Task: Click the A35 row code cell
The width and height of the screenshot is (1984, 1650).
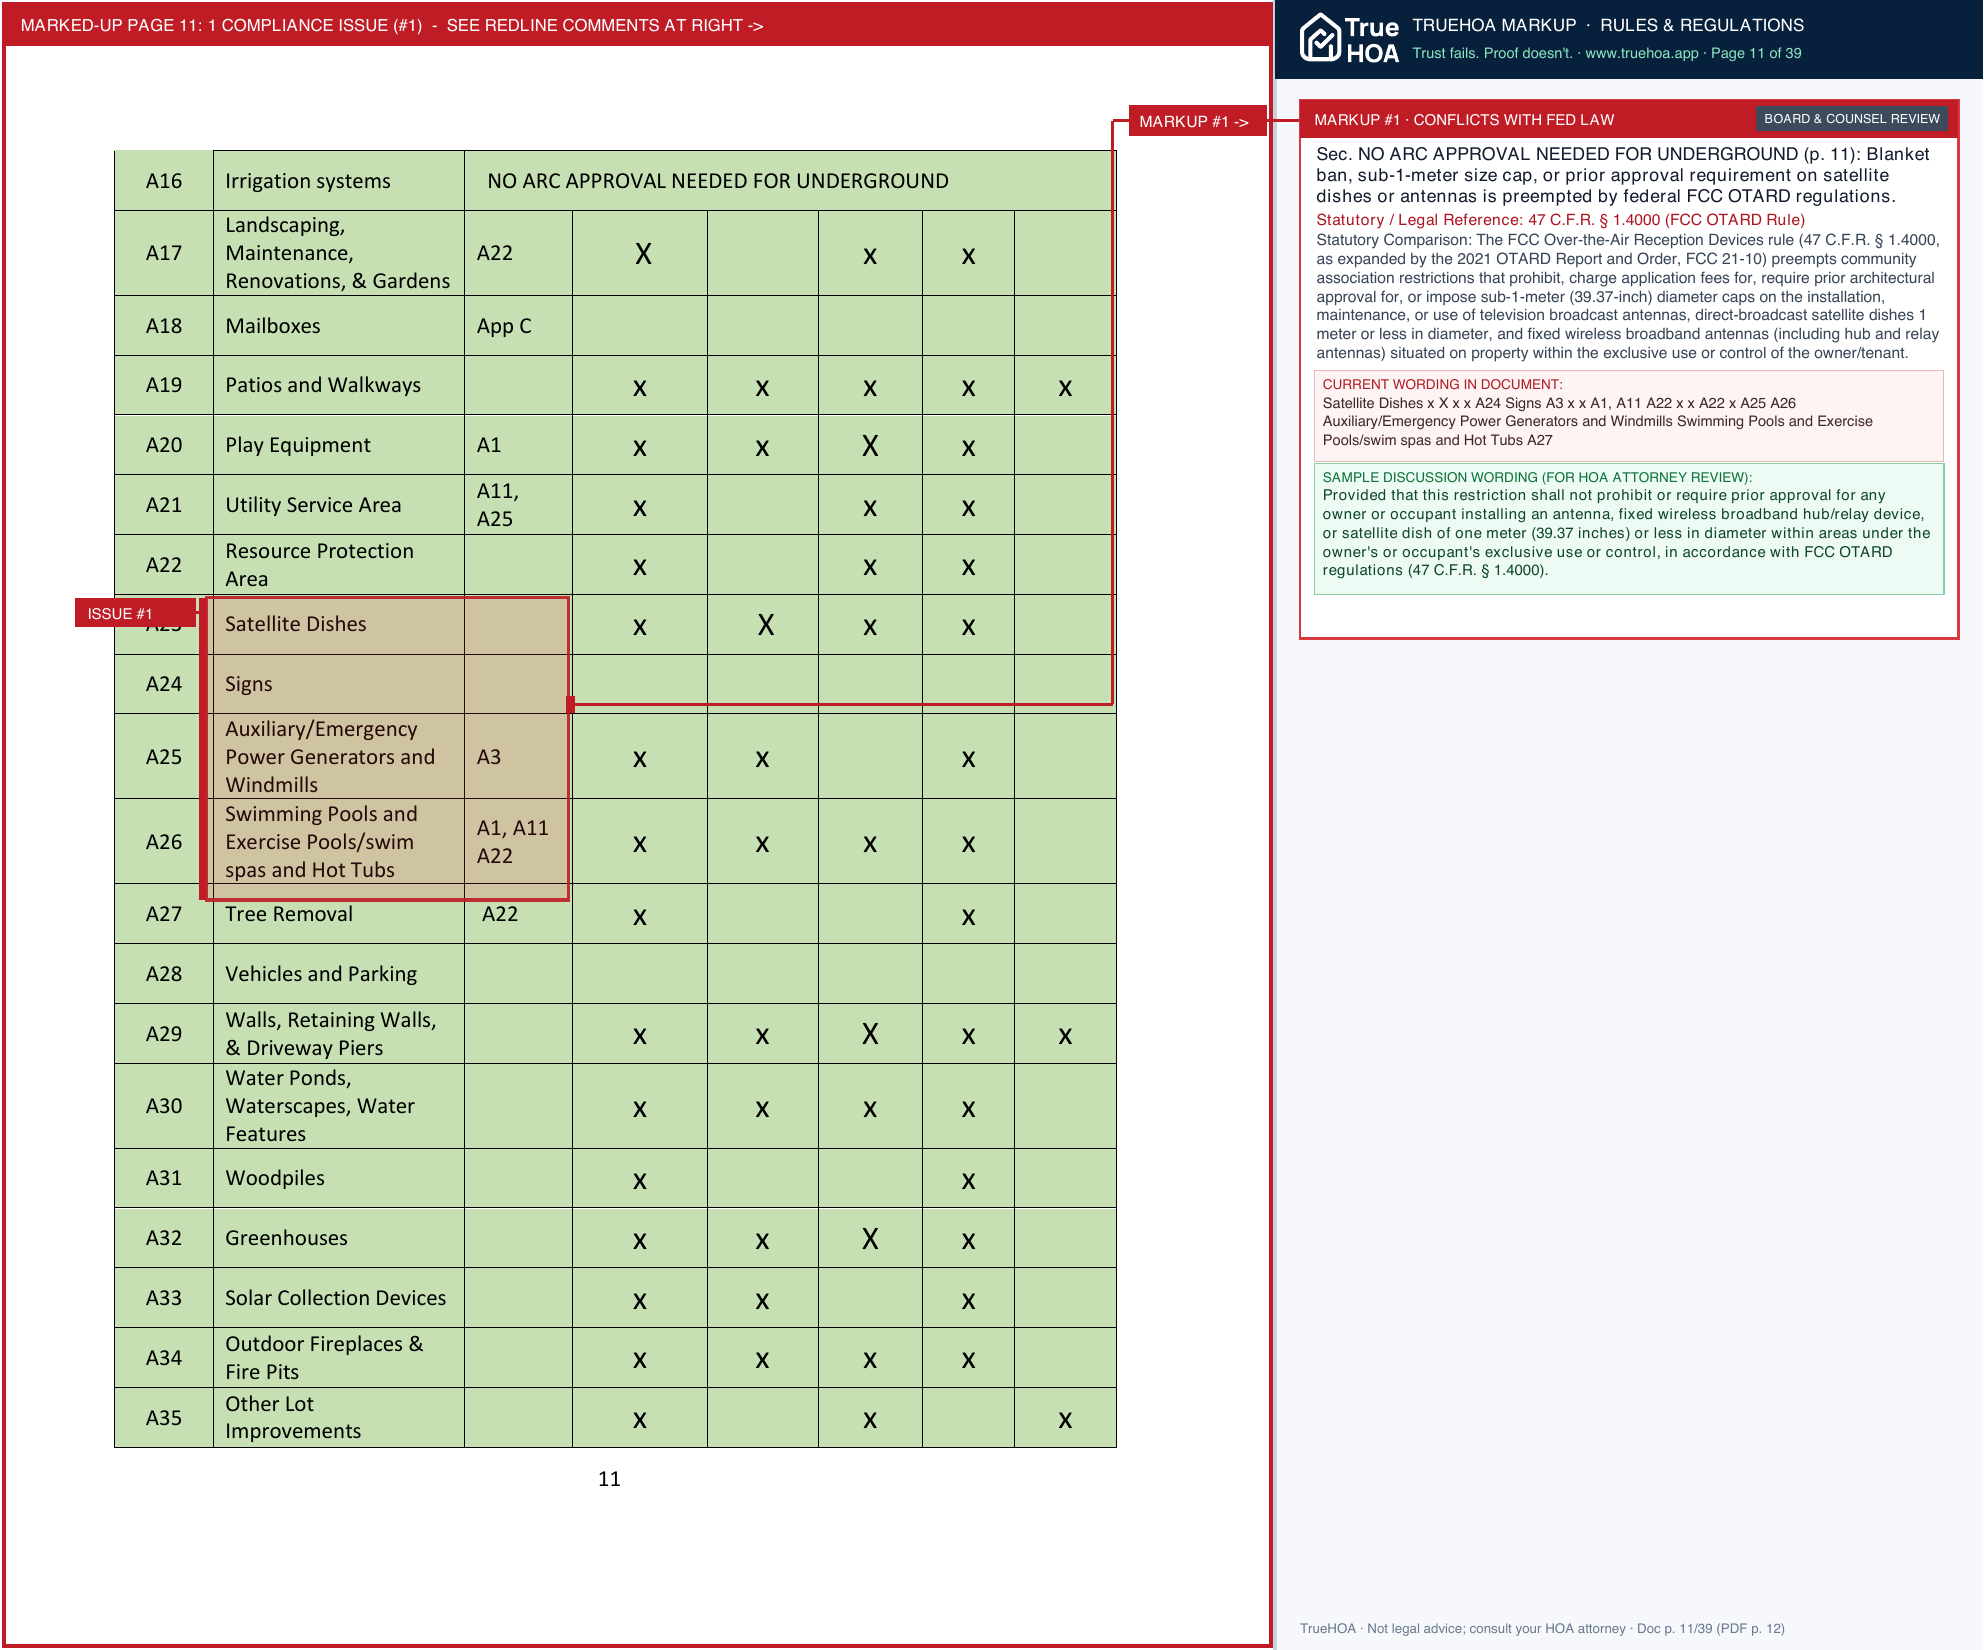Action: 164,1418
